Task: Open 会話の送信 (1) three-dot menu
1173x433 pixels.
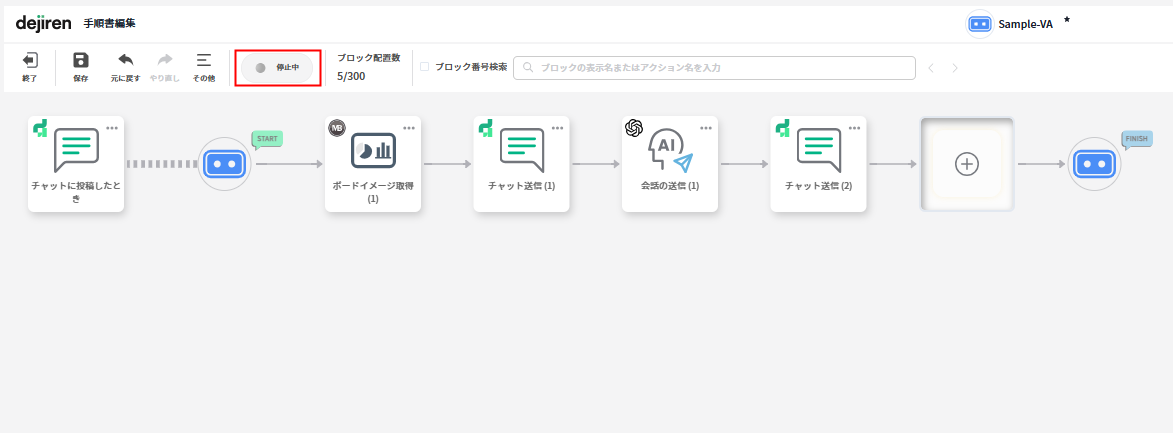Action: [706, 127]
